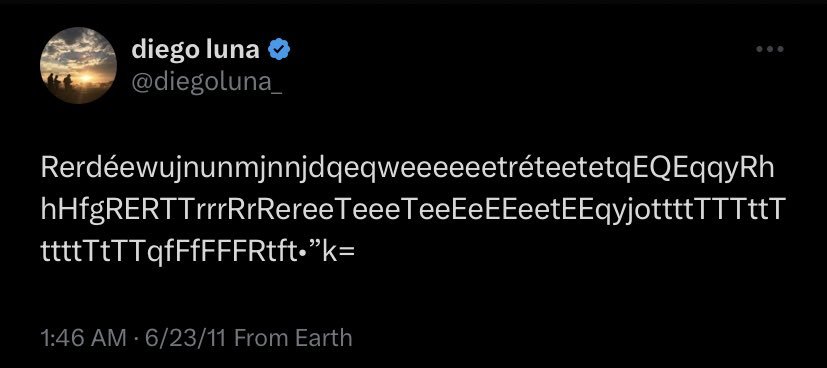Screen dimensions: 827x368
Task: Visit the @diegoluna_ handle profile
Action: (206, 83)
